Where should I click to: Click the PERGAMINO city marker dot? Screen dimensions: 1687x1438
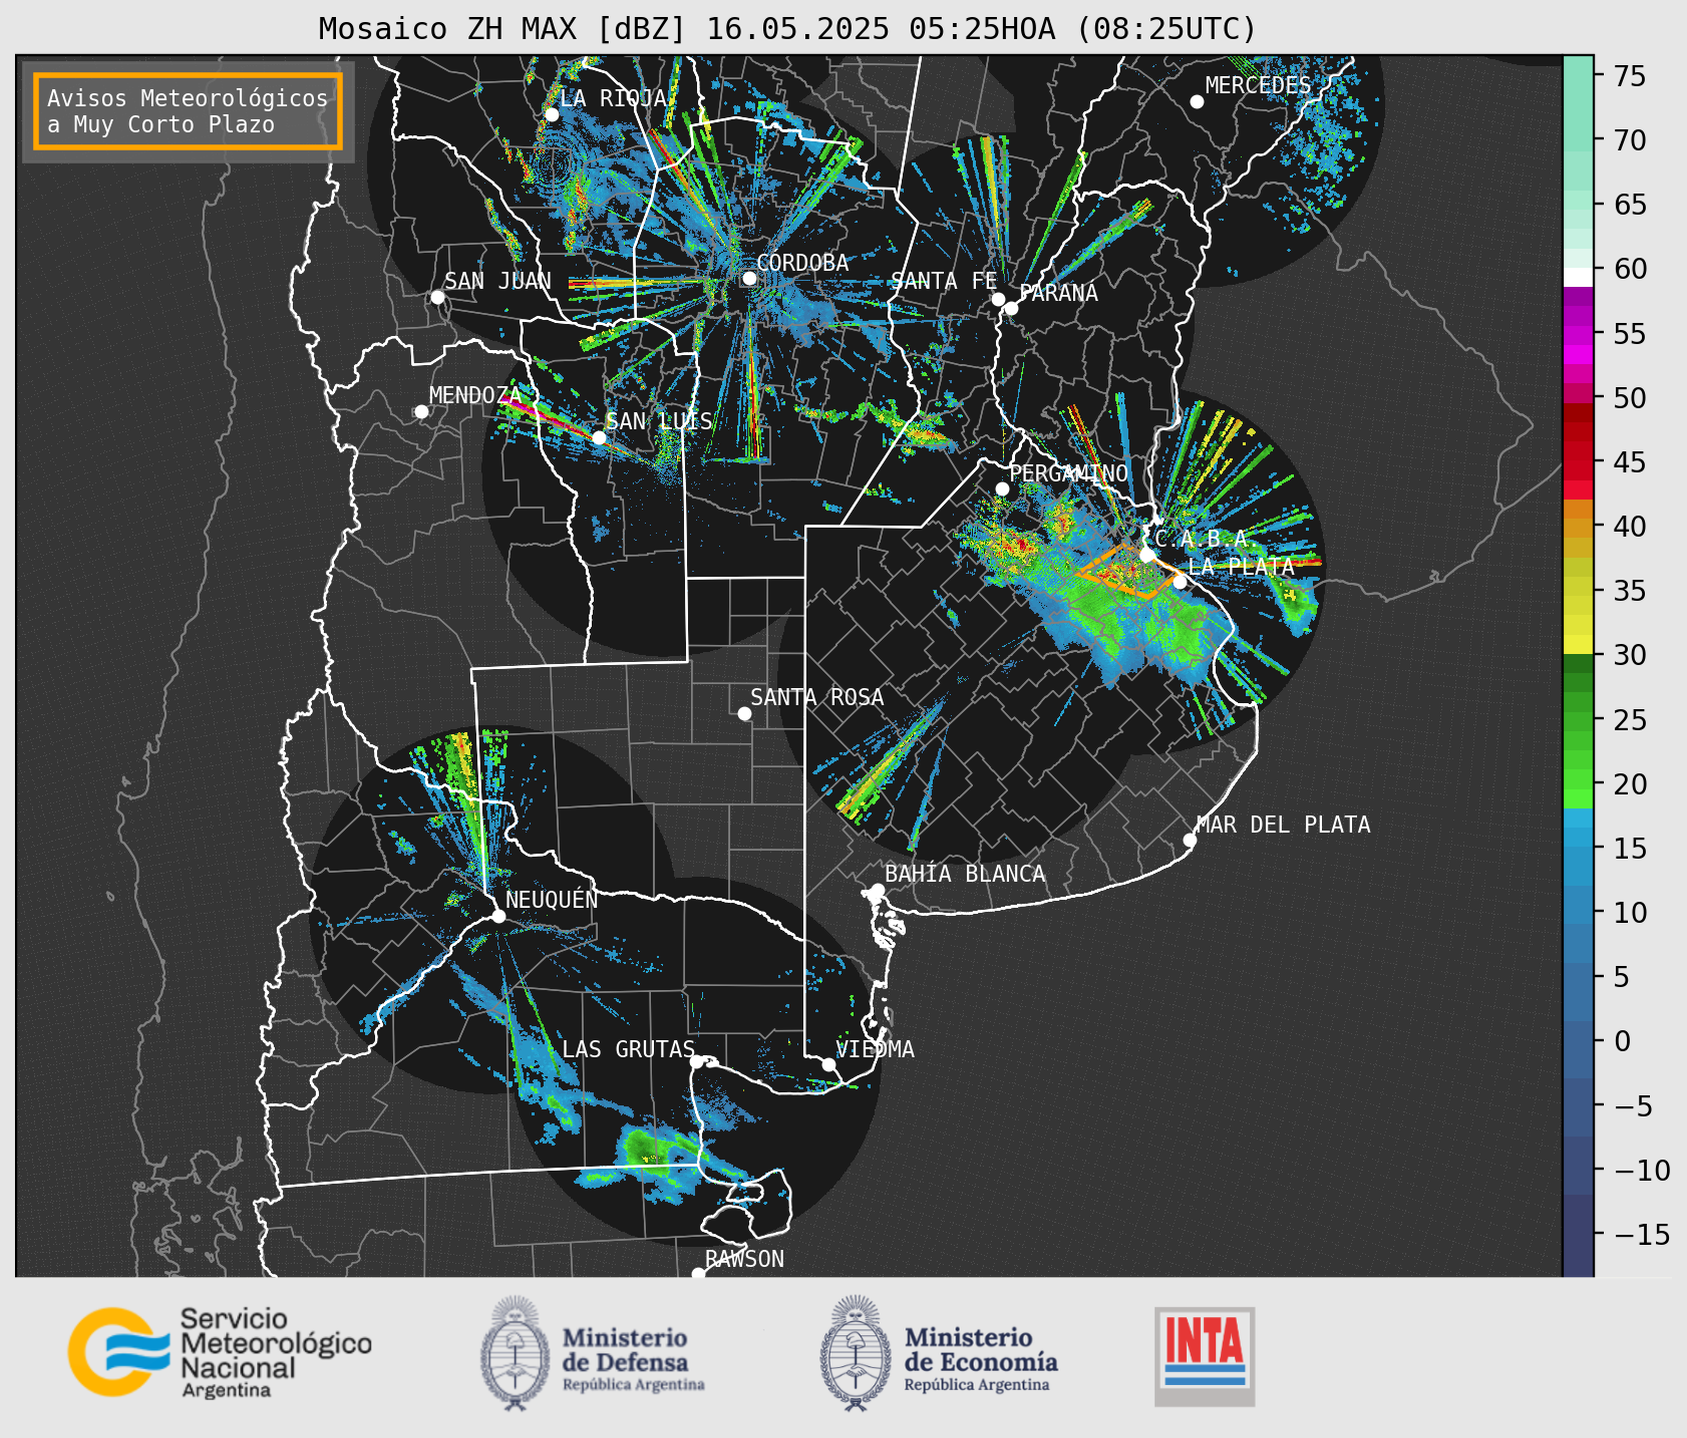tap(1002, 489)
